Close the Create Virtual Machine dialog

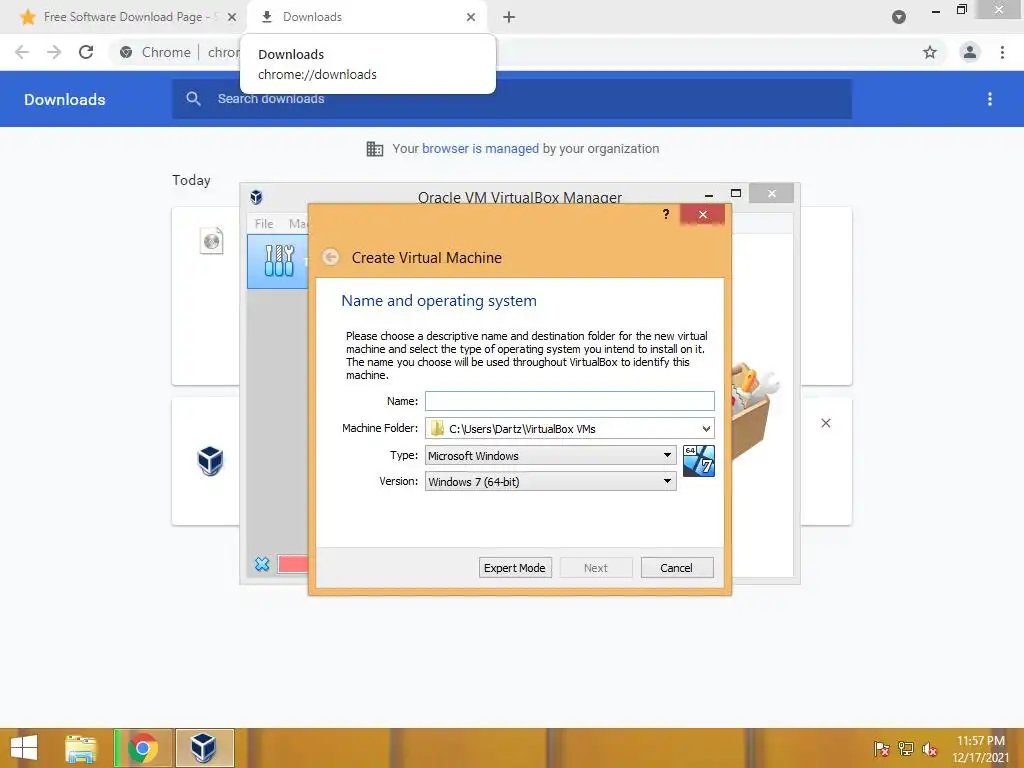click(x=703, y=214)
